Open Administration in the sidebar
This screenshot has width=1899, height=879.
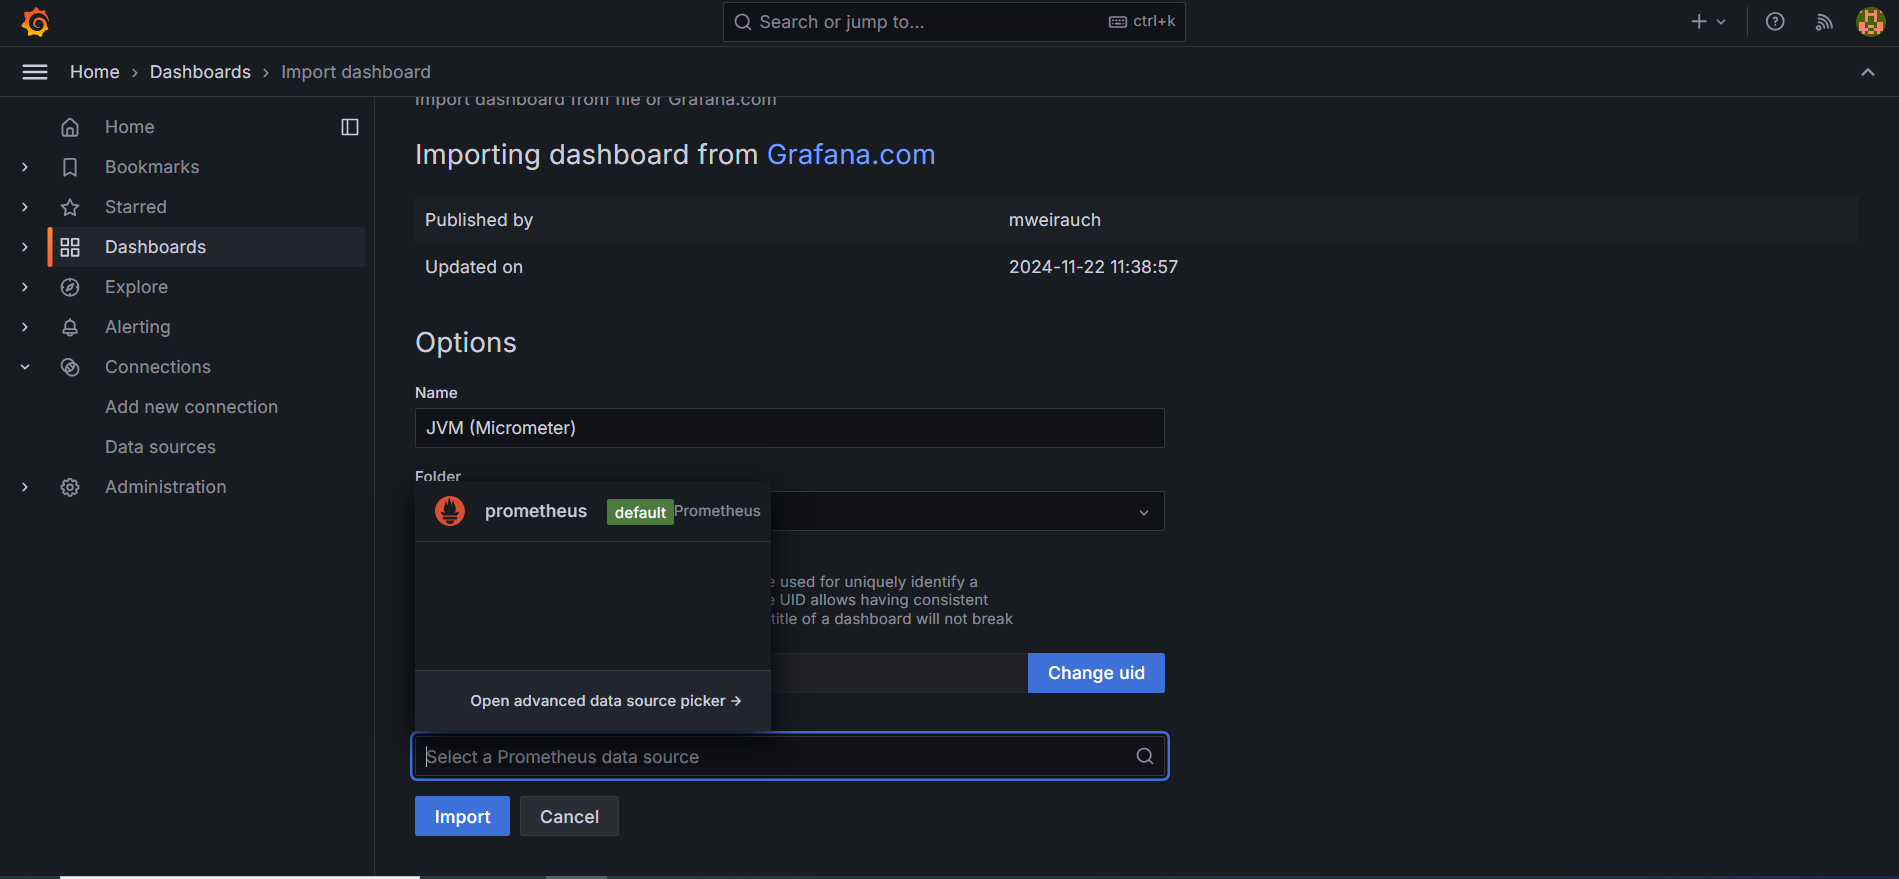point(166,487)
